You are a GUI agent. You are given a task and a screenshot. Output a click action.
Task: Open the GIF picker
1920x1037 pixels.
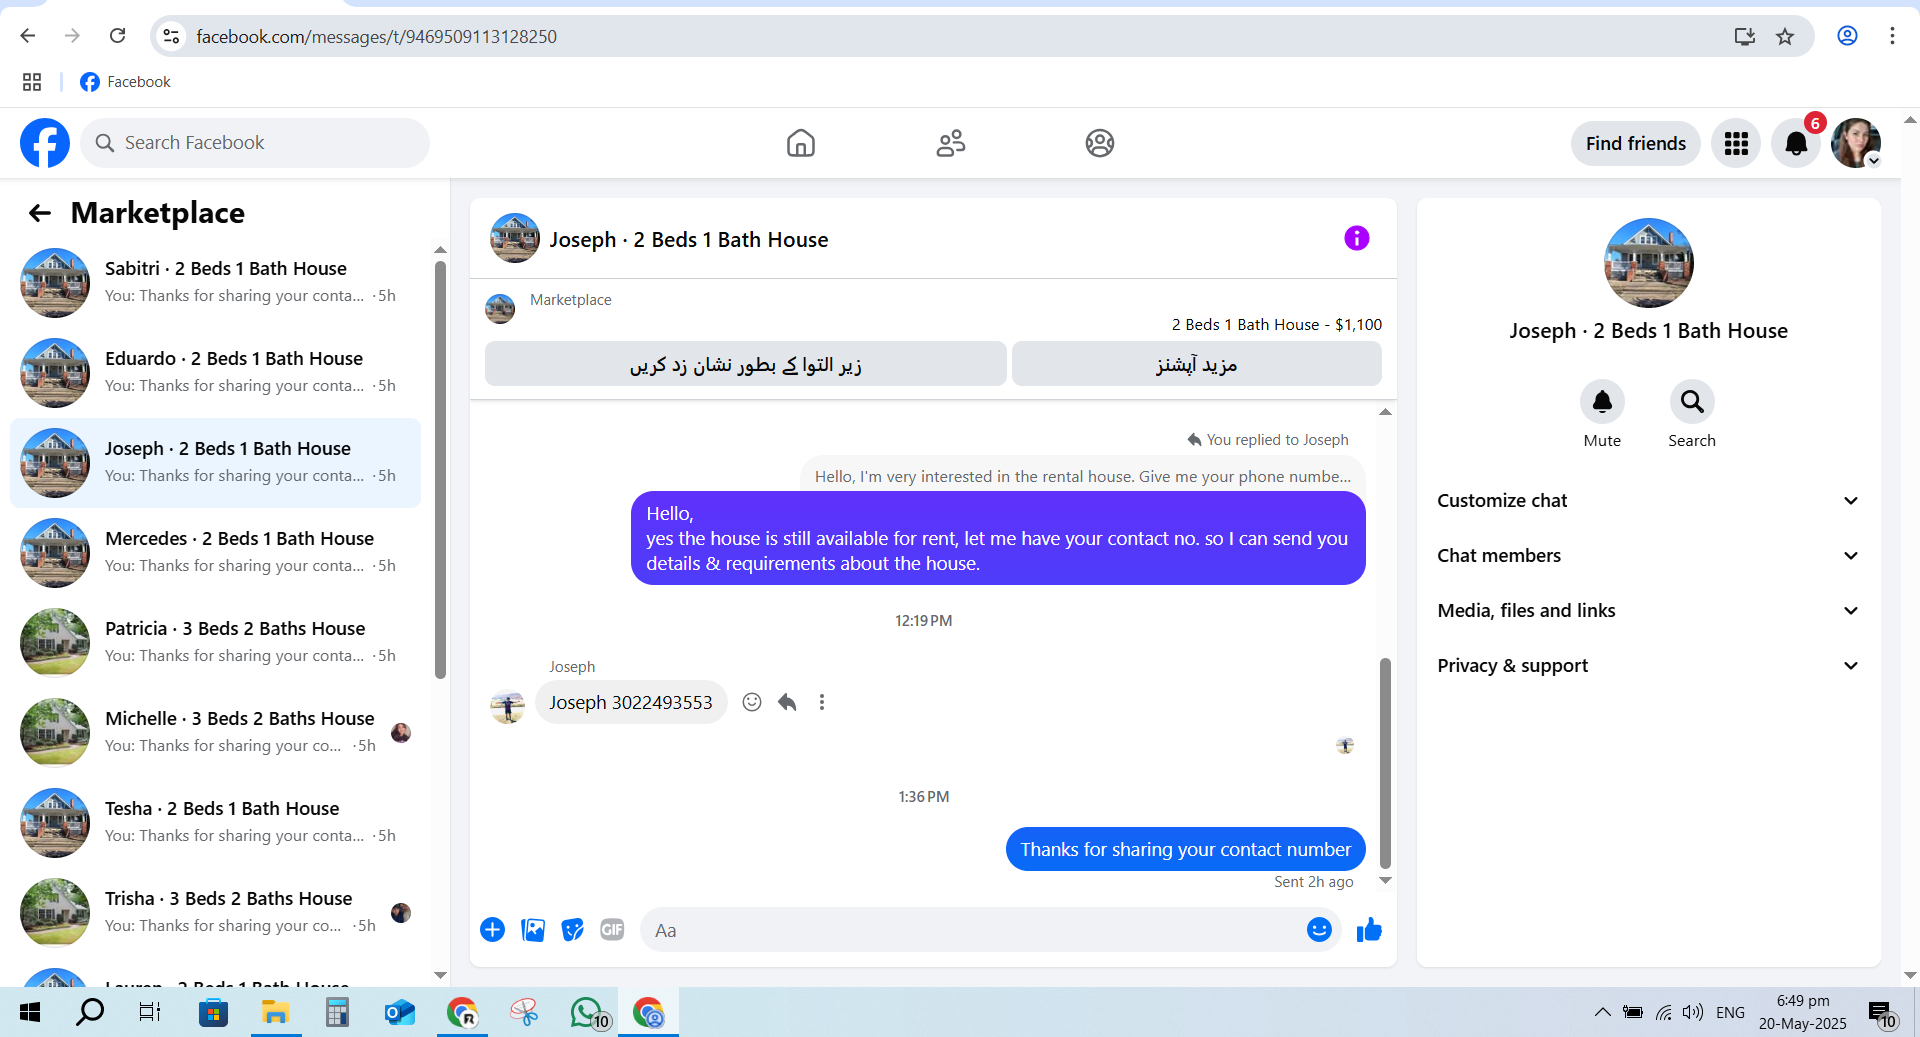click(x=612, y=930)
